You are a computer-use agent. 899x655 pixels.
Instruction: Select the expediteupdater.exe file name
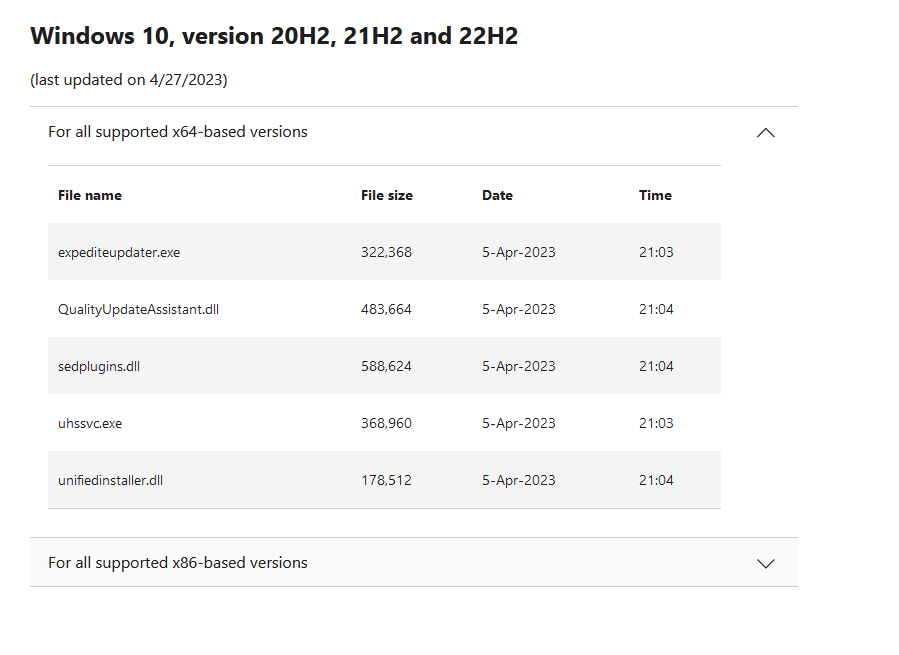tap(119, 252)
